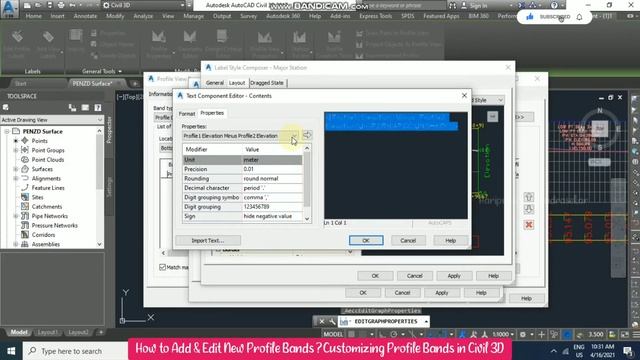This screenshot has width=640, height=360.
Task: Select the Unit modifier row
Action: click(243, 160)
